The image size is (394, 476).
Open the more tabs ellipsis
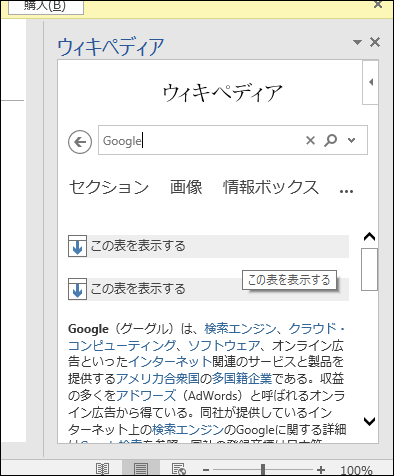pos(346,191)
